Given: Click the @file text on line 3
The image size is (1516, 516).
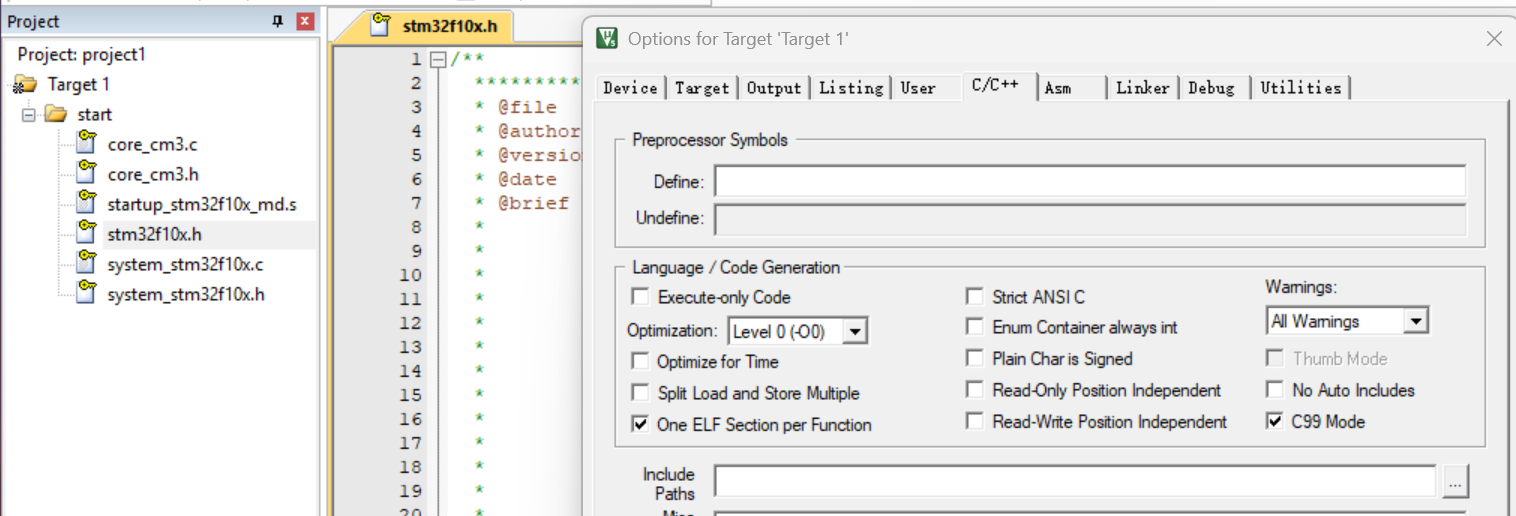Looking at the screenshot, I should click(527, 107).
